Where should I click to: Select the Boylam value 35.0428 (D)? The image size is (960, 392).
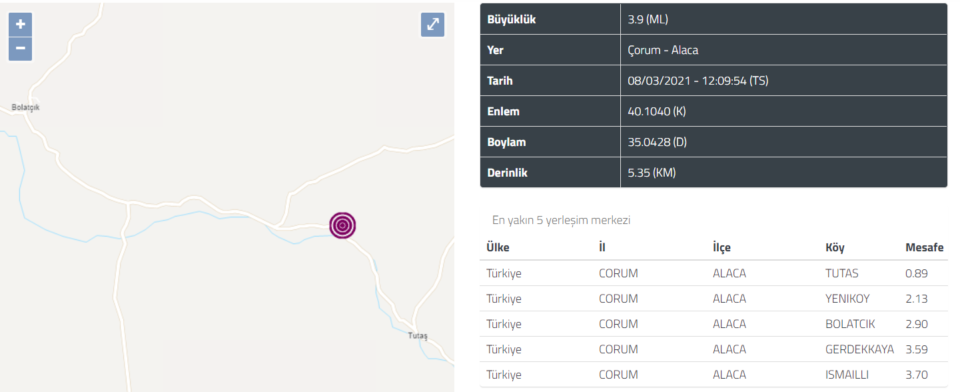[x=658, y=142]
